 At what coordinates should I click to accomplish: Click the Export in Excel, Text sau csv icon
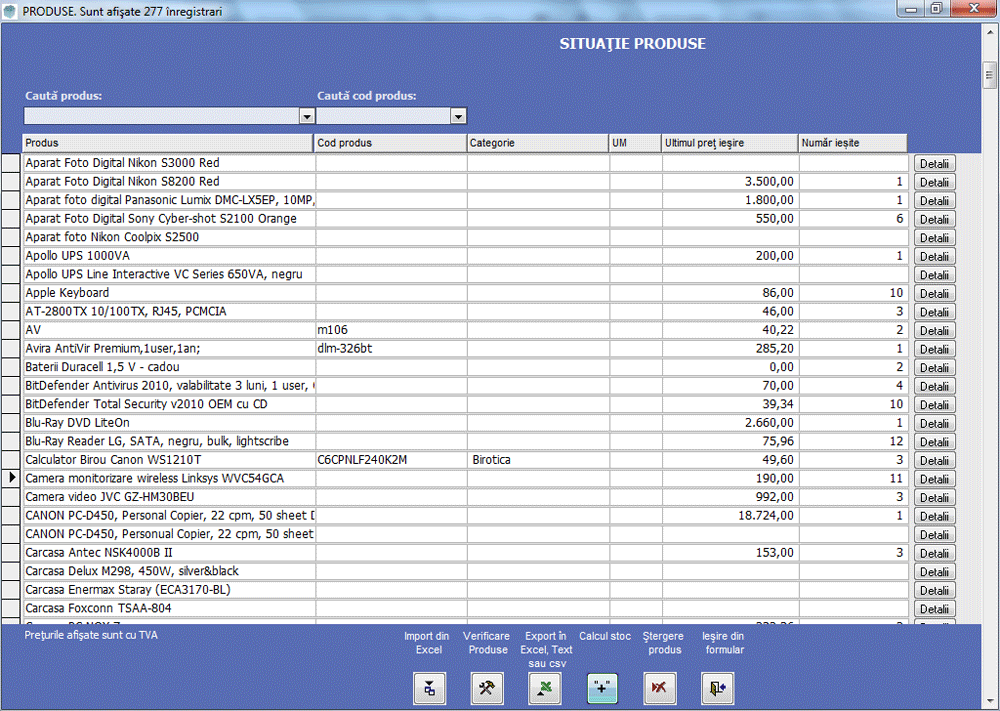click(x=545, y=689)
